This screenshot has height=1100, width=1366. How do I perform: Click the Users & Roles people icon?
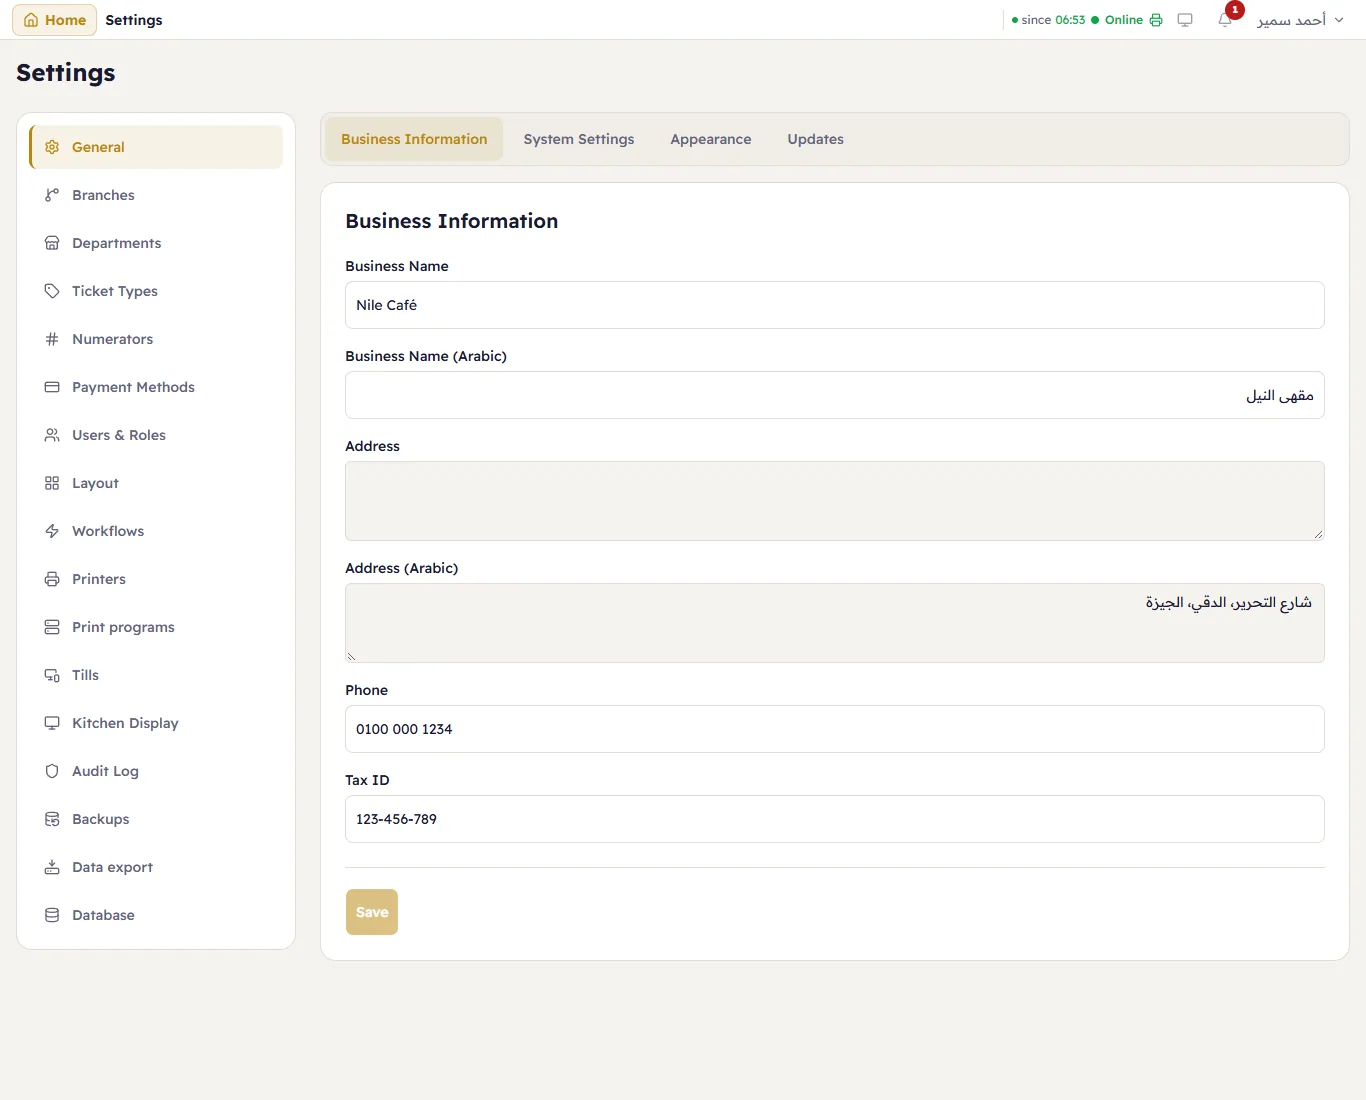click(x=52, y=435)
